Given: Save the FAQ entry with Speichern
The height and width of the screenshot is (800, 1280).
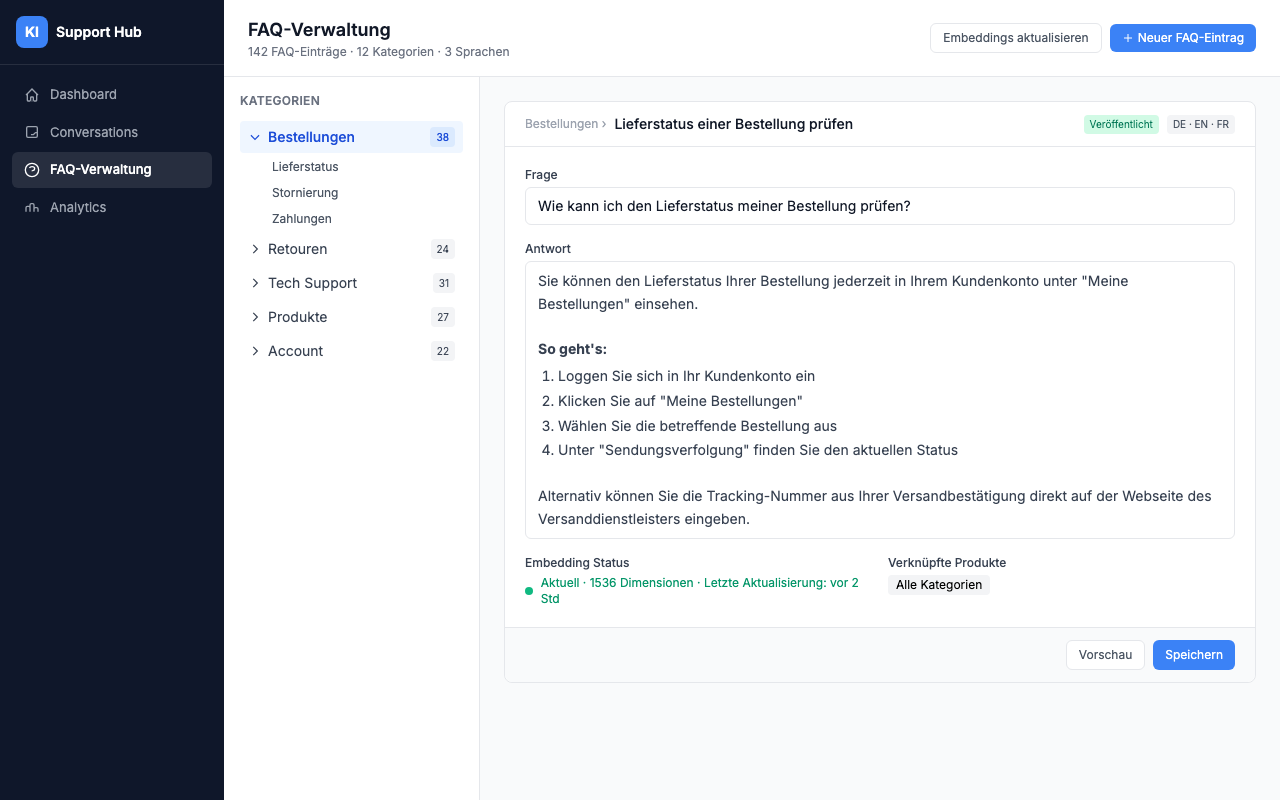Looking at the screenshot, I should pos(1193,655).
